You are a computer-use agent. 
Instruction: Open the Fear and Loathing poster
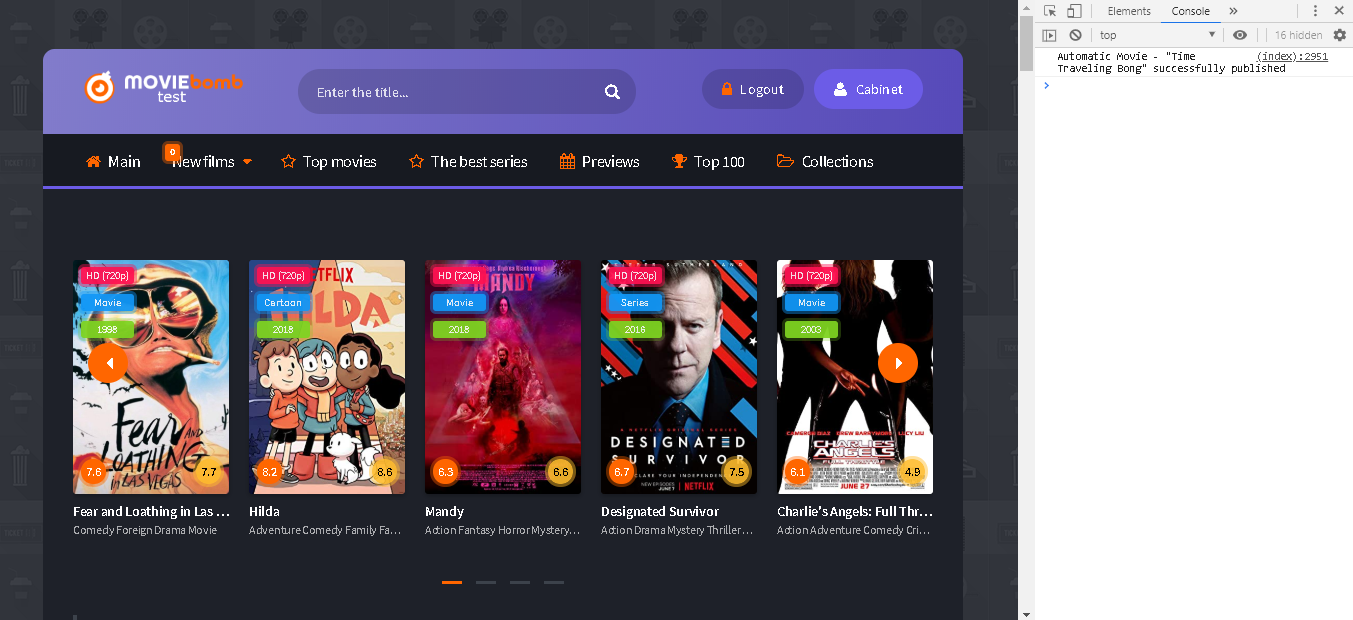point(151,377)
